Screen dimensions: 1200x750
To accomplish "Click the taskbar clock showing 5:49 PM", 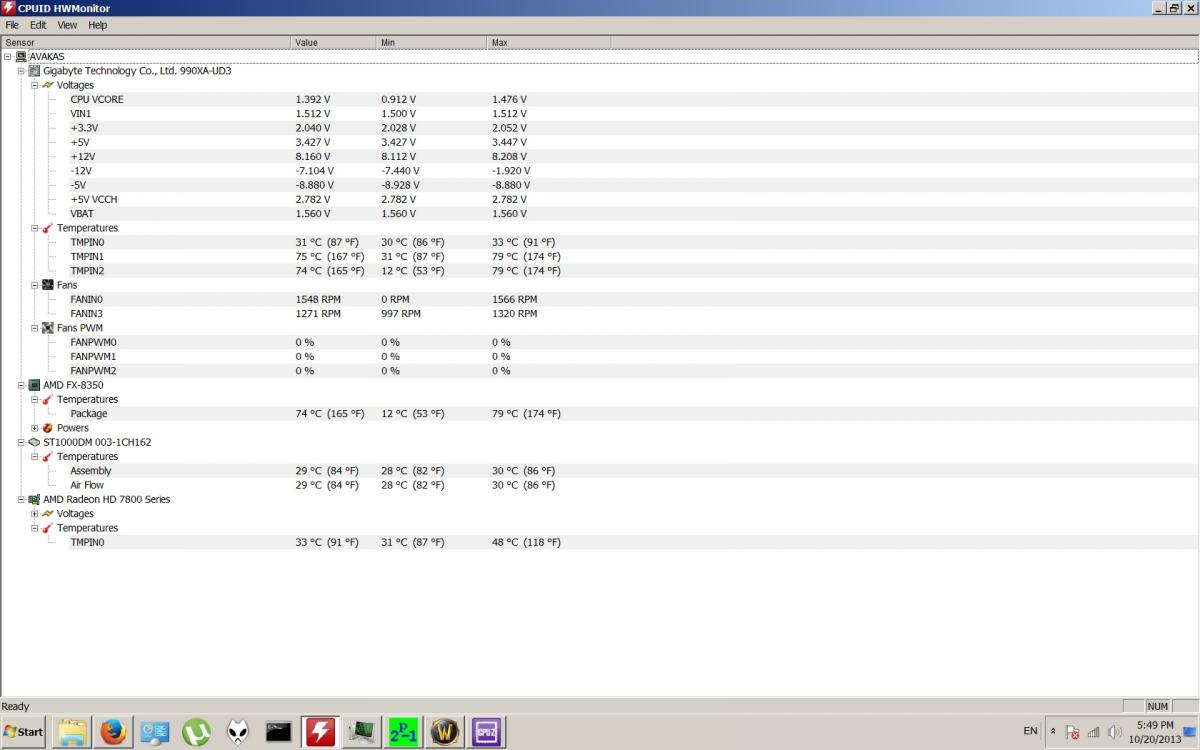I will point(1154,732).
